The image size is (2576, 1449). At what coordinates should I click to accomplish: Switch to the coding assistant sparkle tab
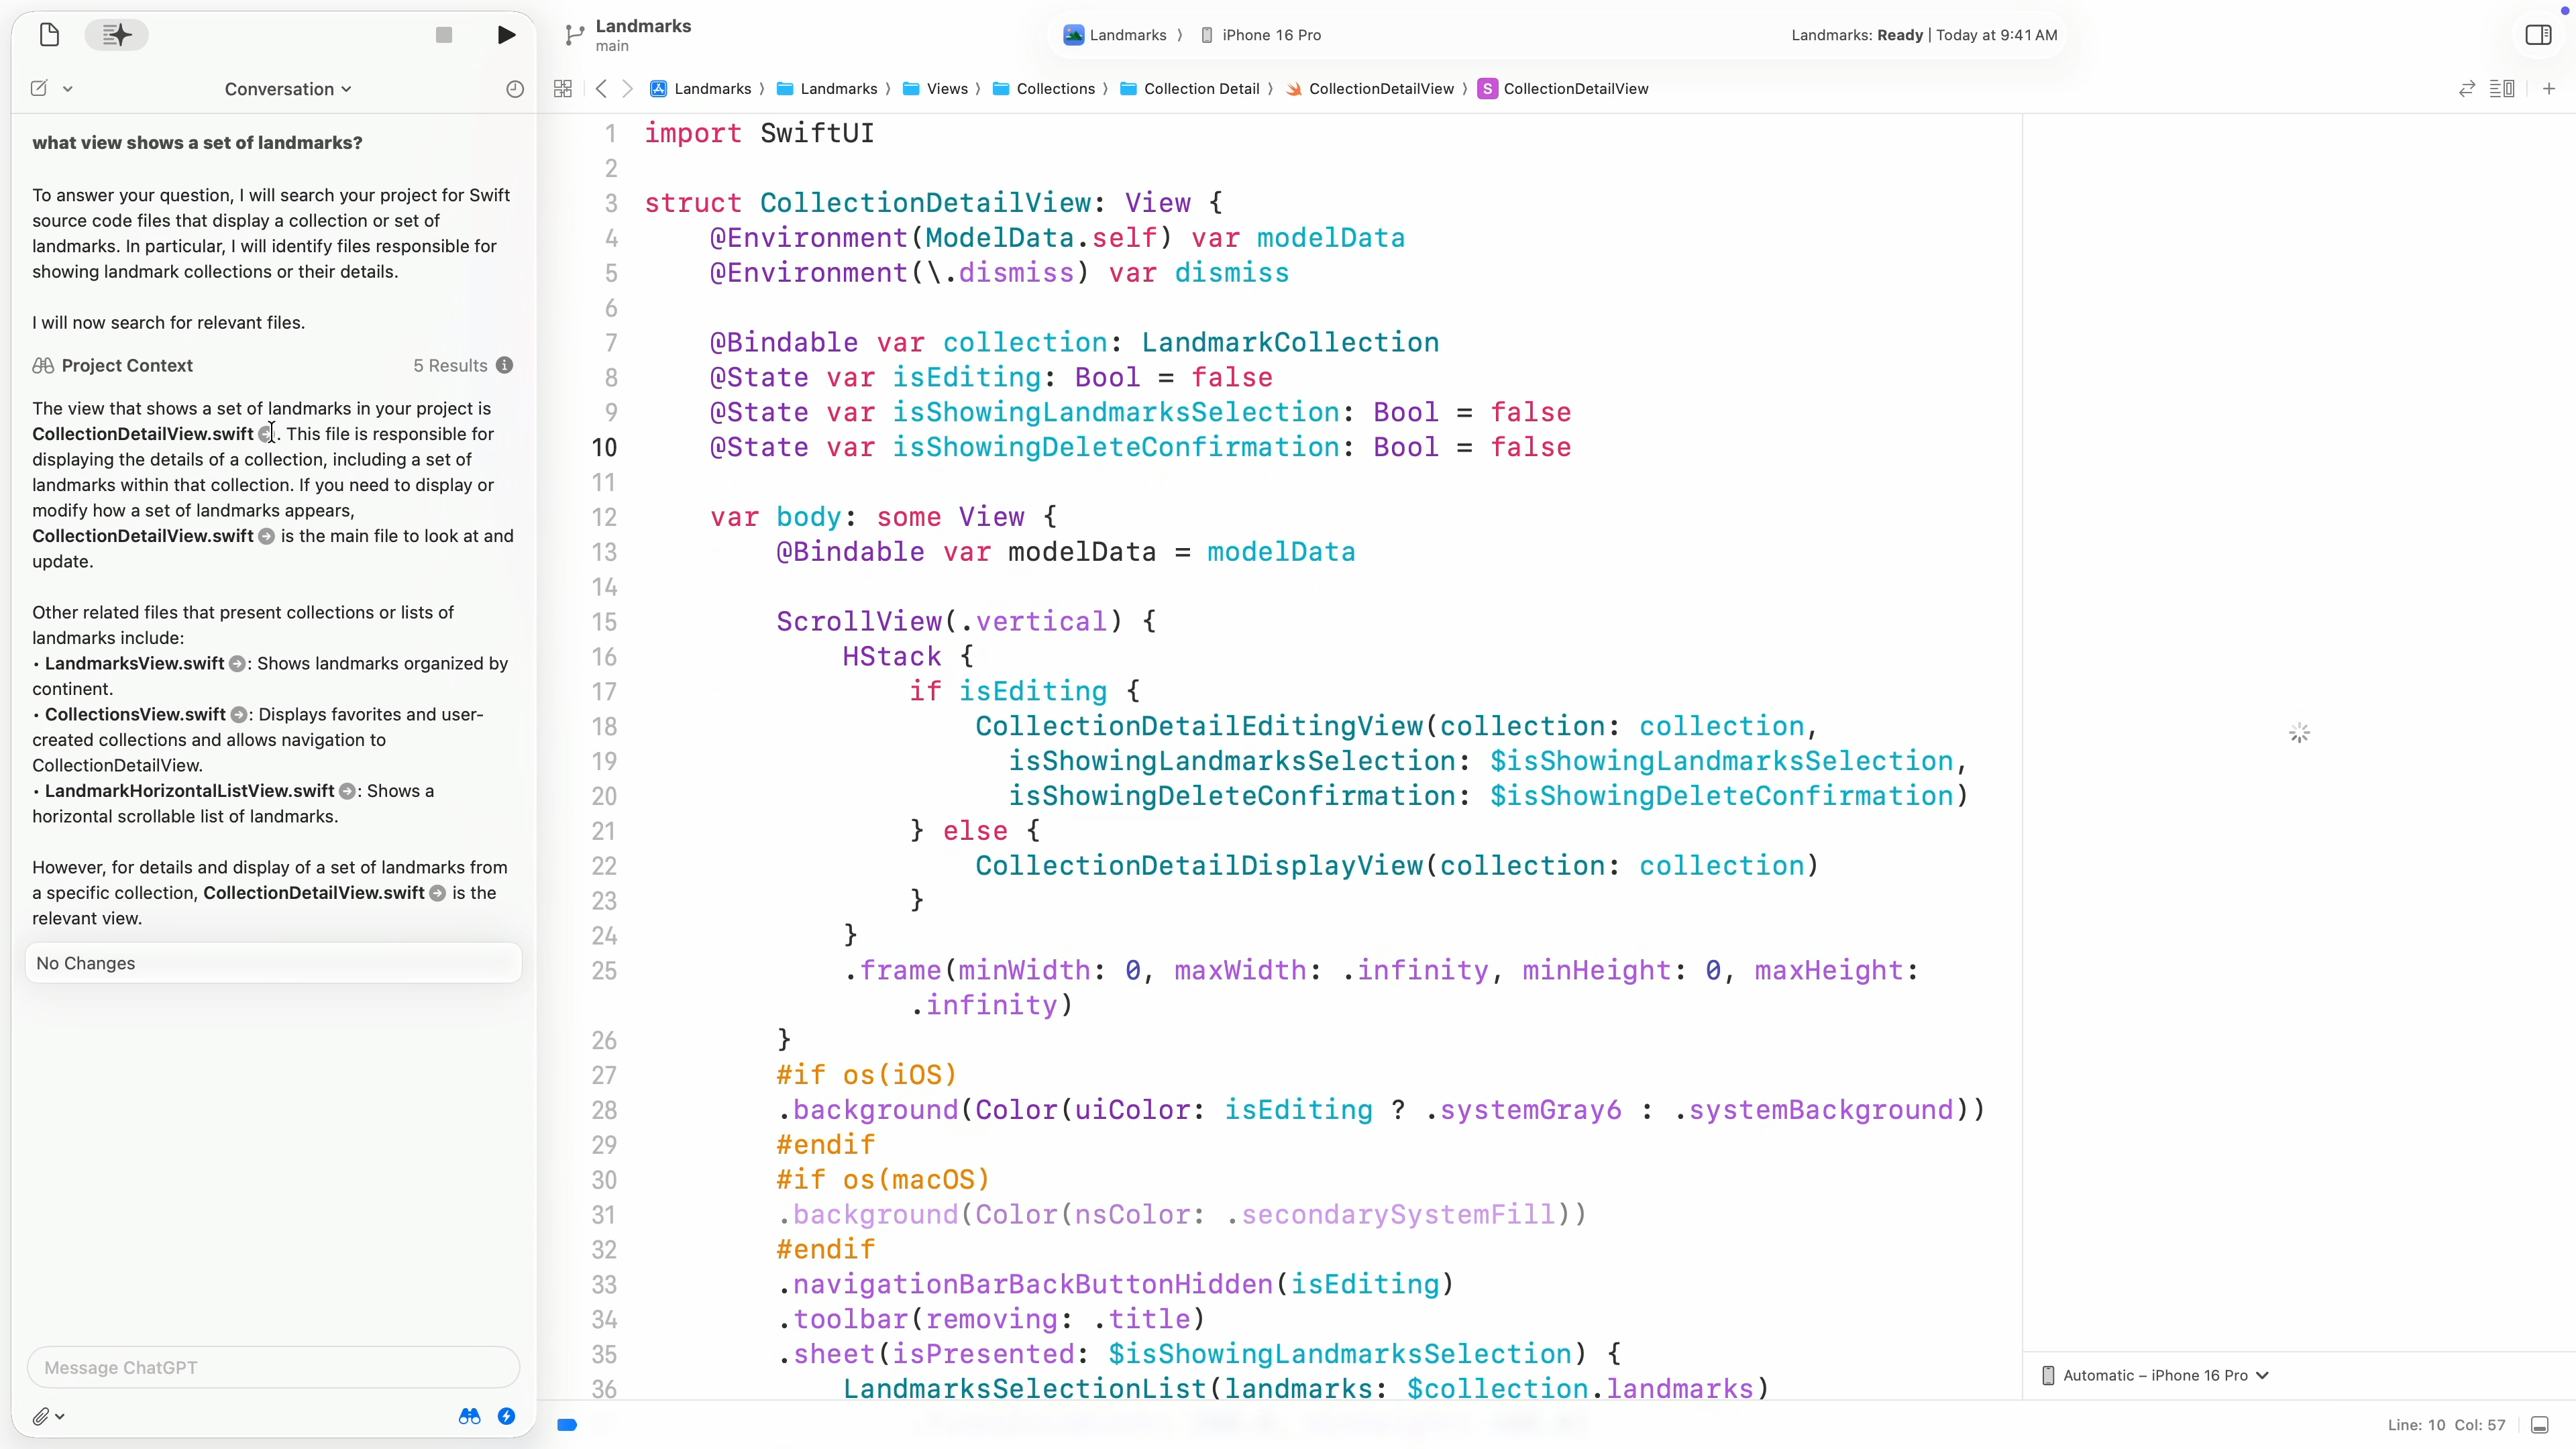(116, 35)
